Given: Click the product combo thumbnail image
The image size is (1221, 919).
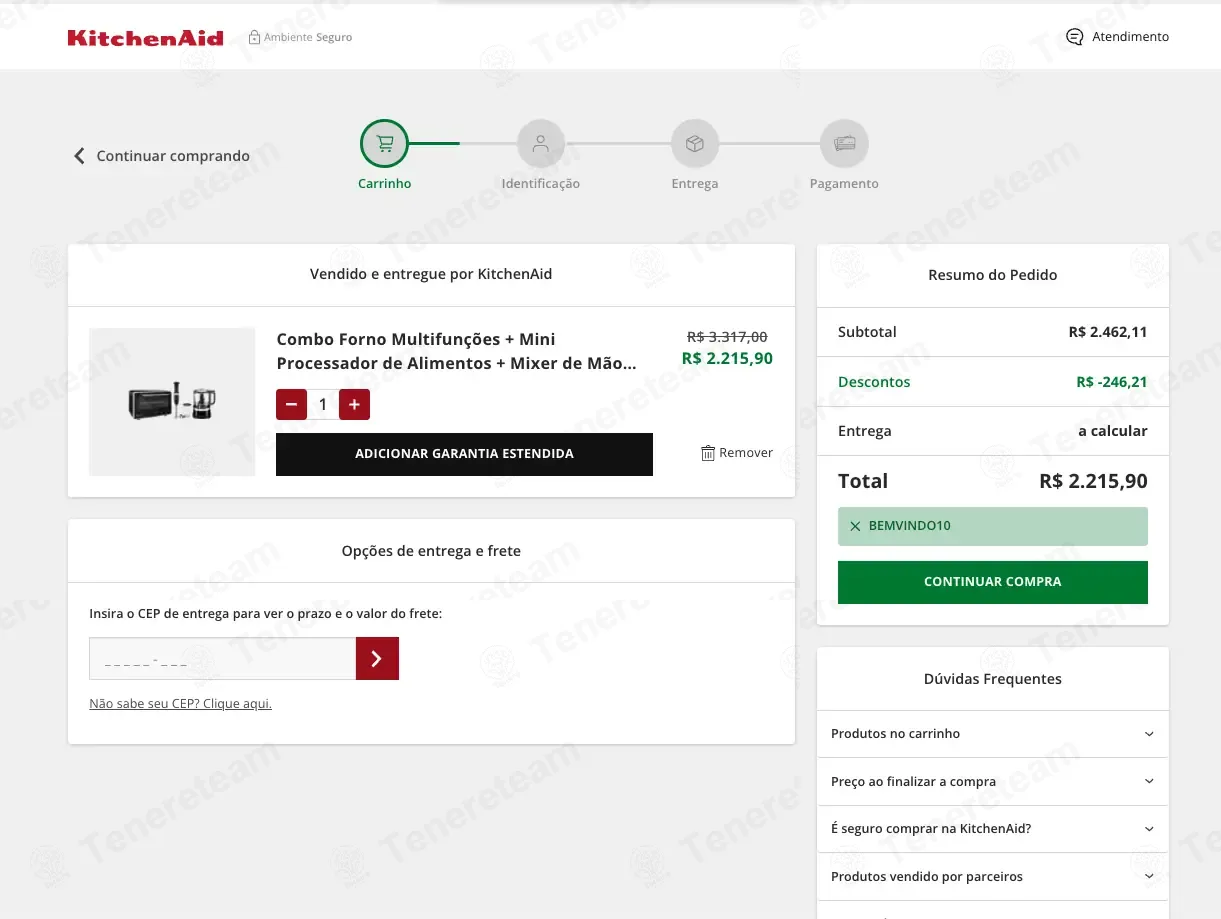Looking at the screenshot, I should (x=172, y=402).
